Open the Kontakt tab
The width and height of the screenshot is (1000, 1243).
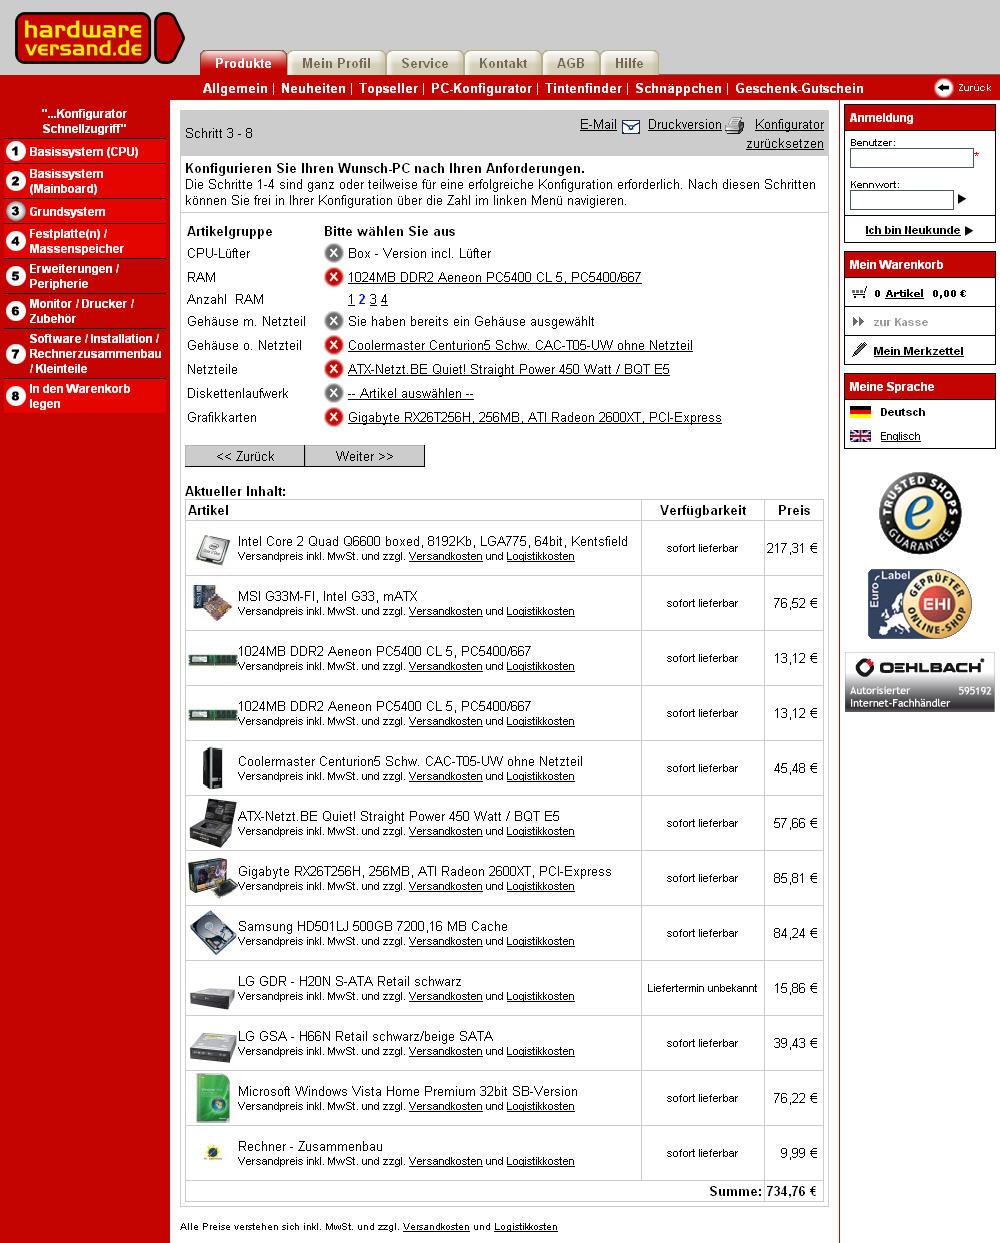point(503,63)
